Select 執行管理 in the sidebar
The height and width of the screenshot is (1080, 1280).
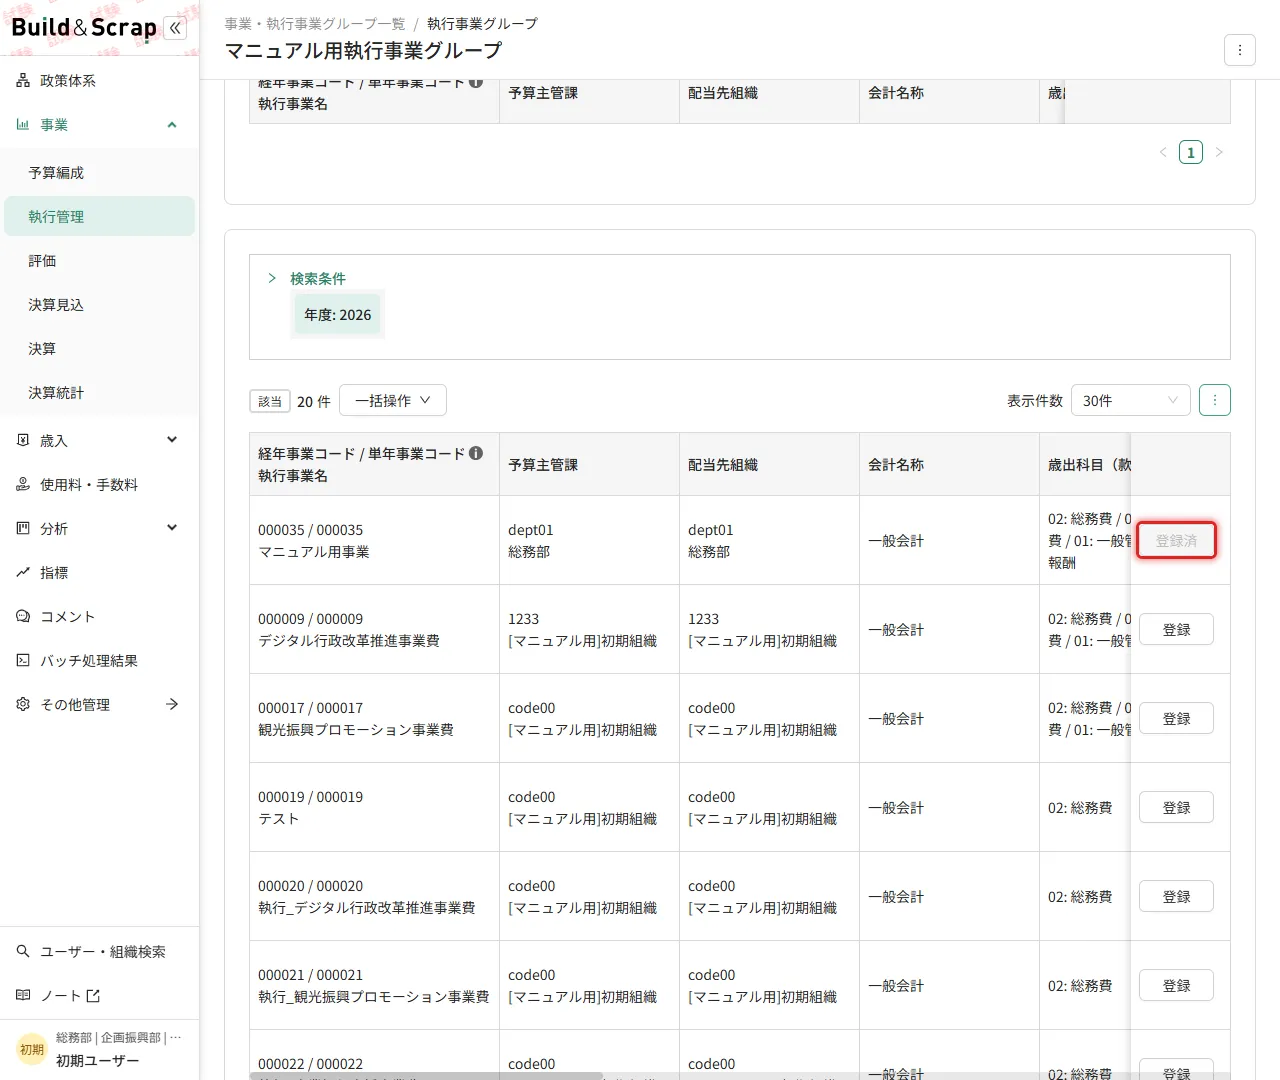pyautogui.click(x=100, y=216)
